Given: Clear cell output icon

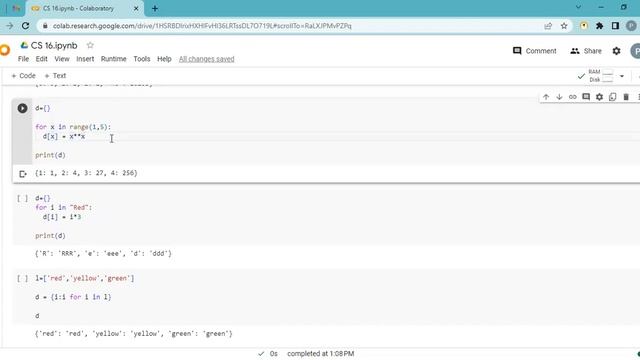Looking at the screenshot, I should click(x=23, y=174).
